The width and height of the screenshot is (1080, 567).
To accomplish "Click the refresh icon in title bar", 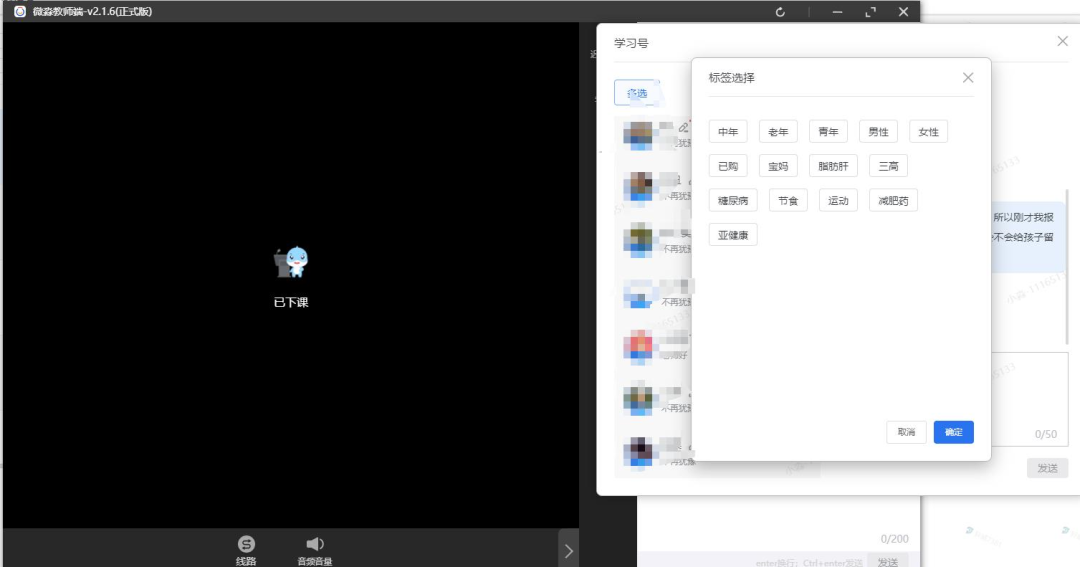I will tap(780, 12).
